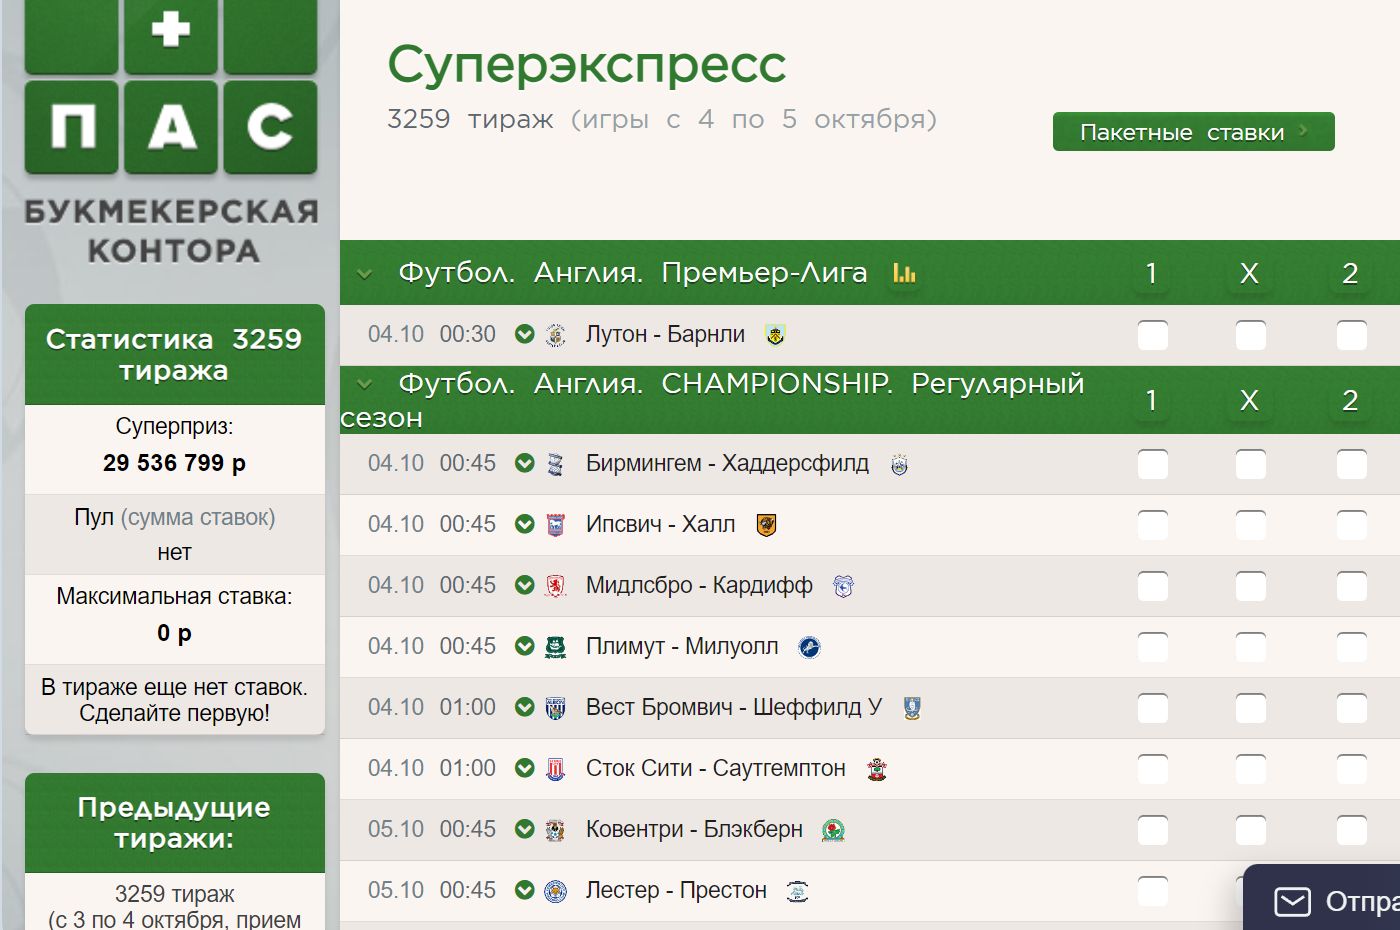Click the Предыдущие тиражи panel header

174,822
